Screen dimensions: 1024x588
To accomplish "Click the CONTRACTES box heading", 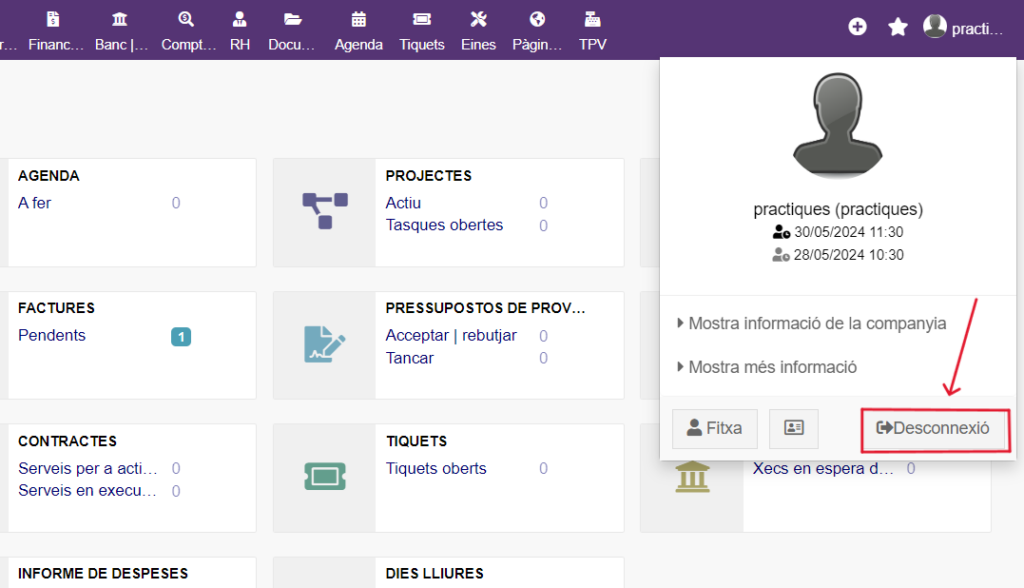I will (x=67, y=442).
